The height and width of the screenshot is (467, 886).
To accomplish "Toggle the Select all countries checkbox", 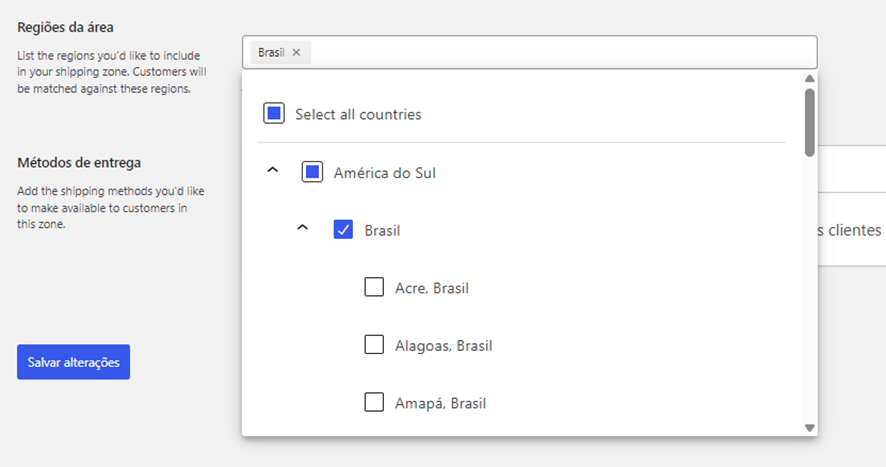I will point(274,114).
